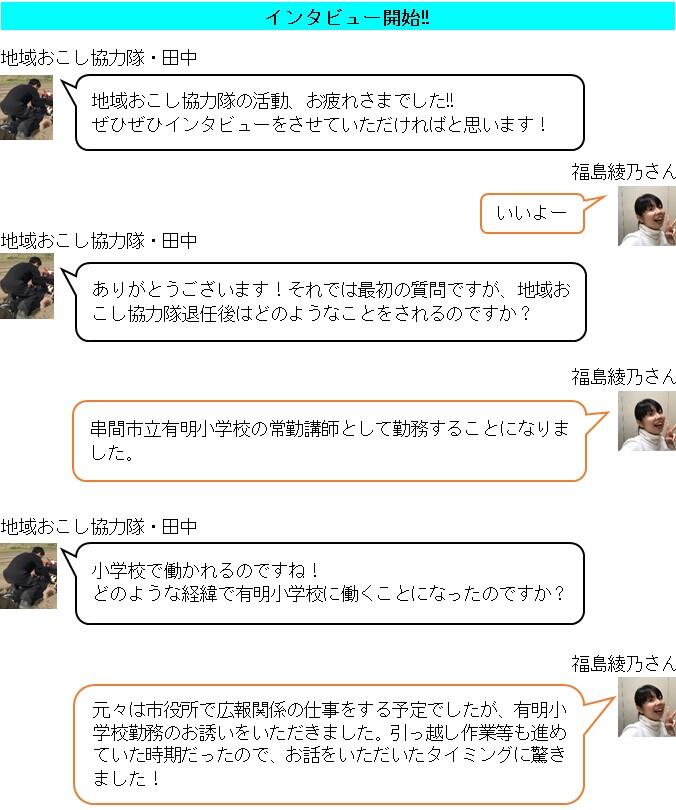
Task: Click the first 地域おこし協力隊・田中 name label
Action: click(99, 58)
